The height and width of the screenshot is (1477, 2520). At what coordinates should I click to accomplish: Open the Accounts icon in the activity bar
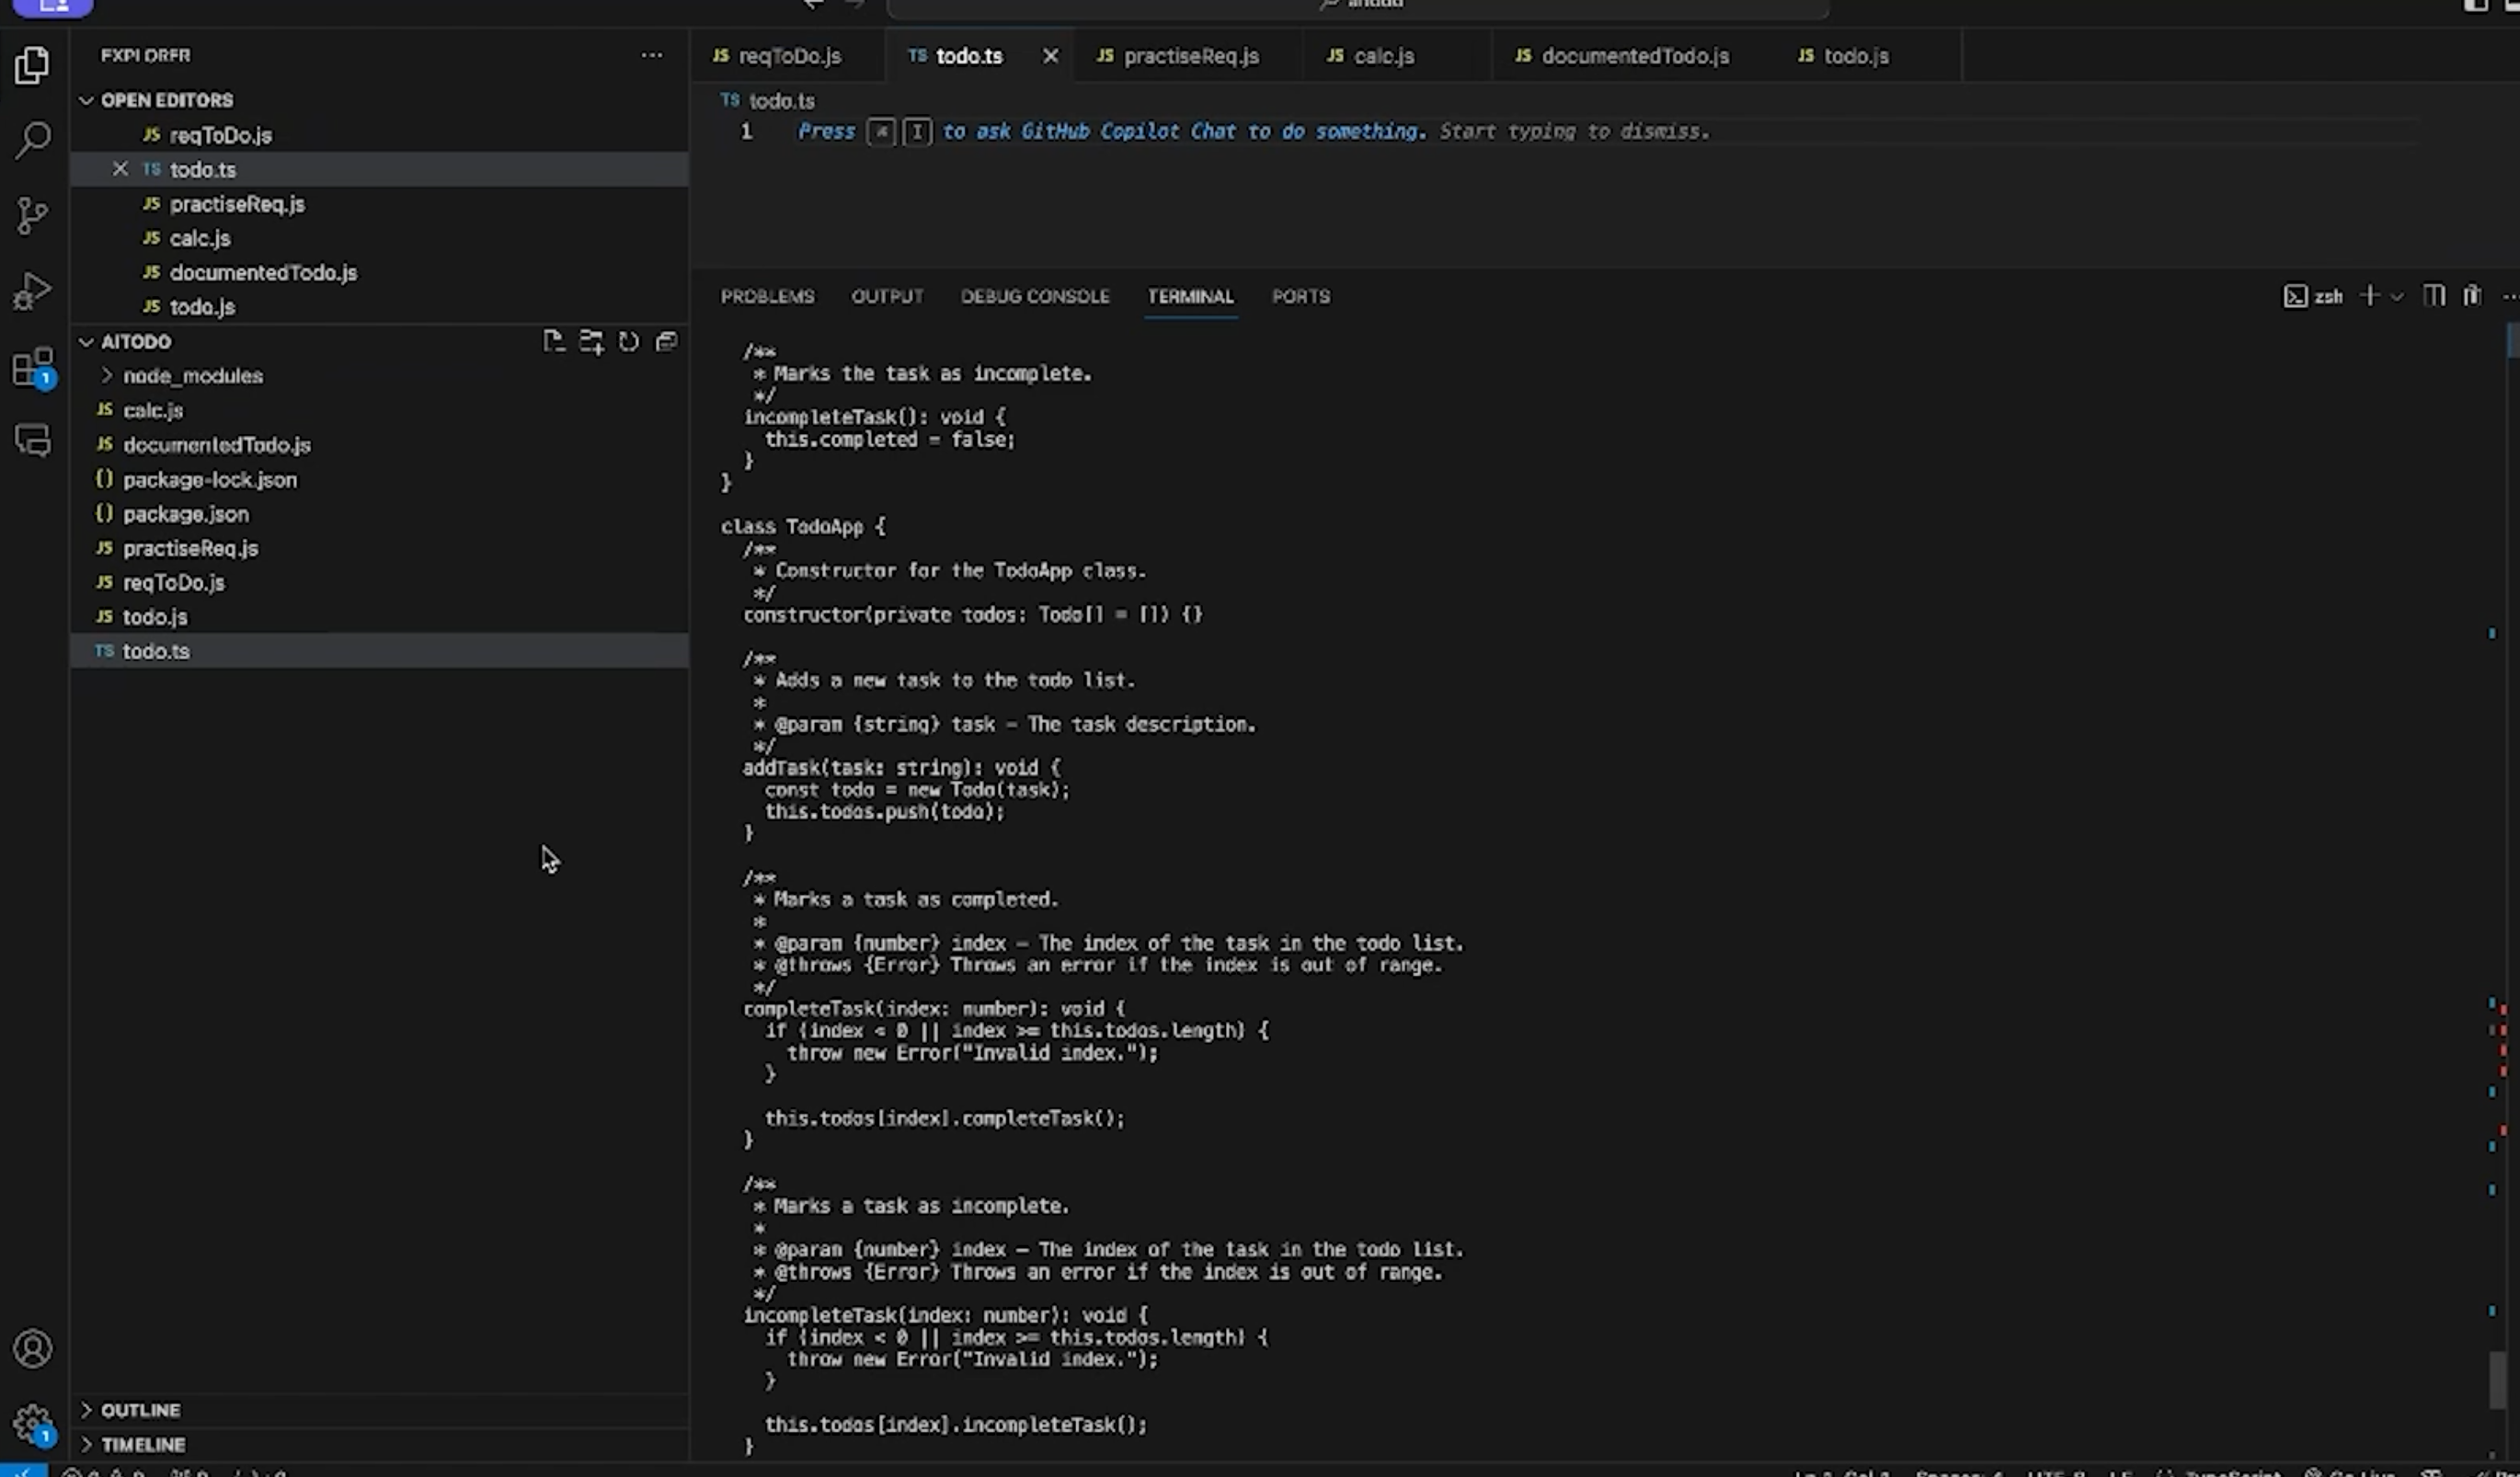pos(32,1348)
